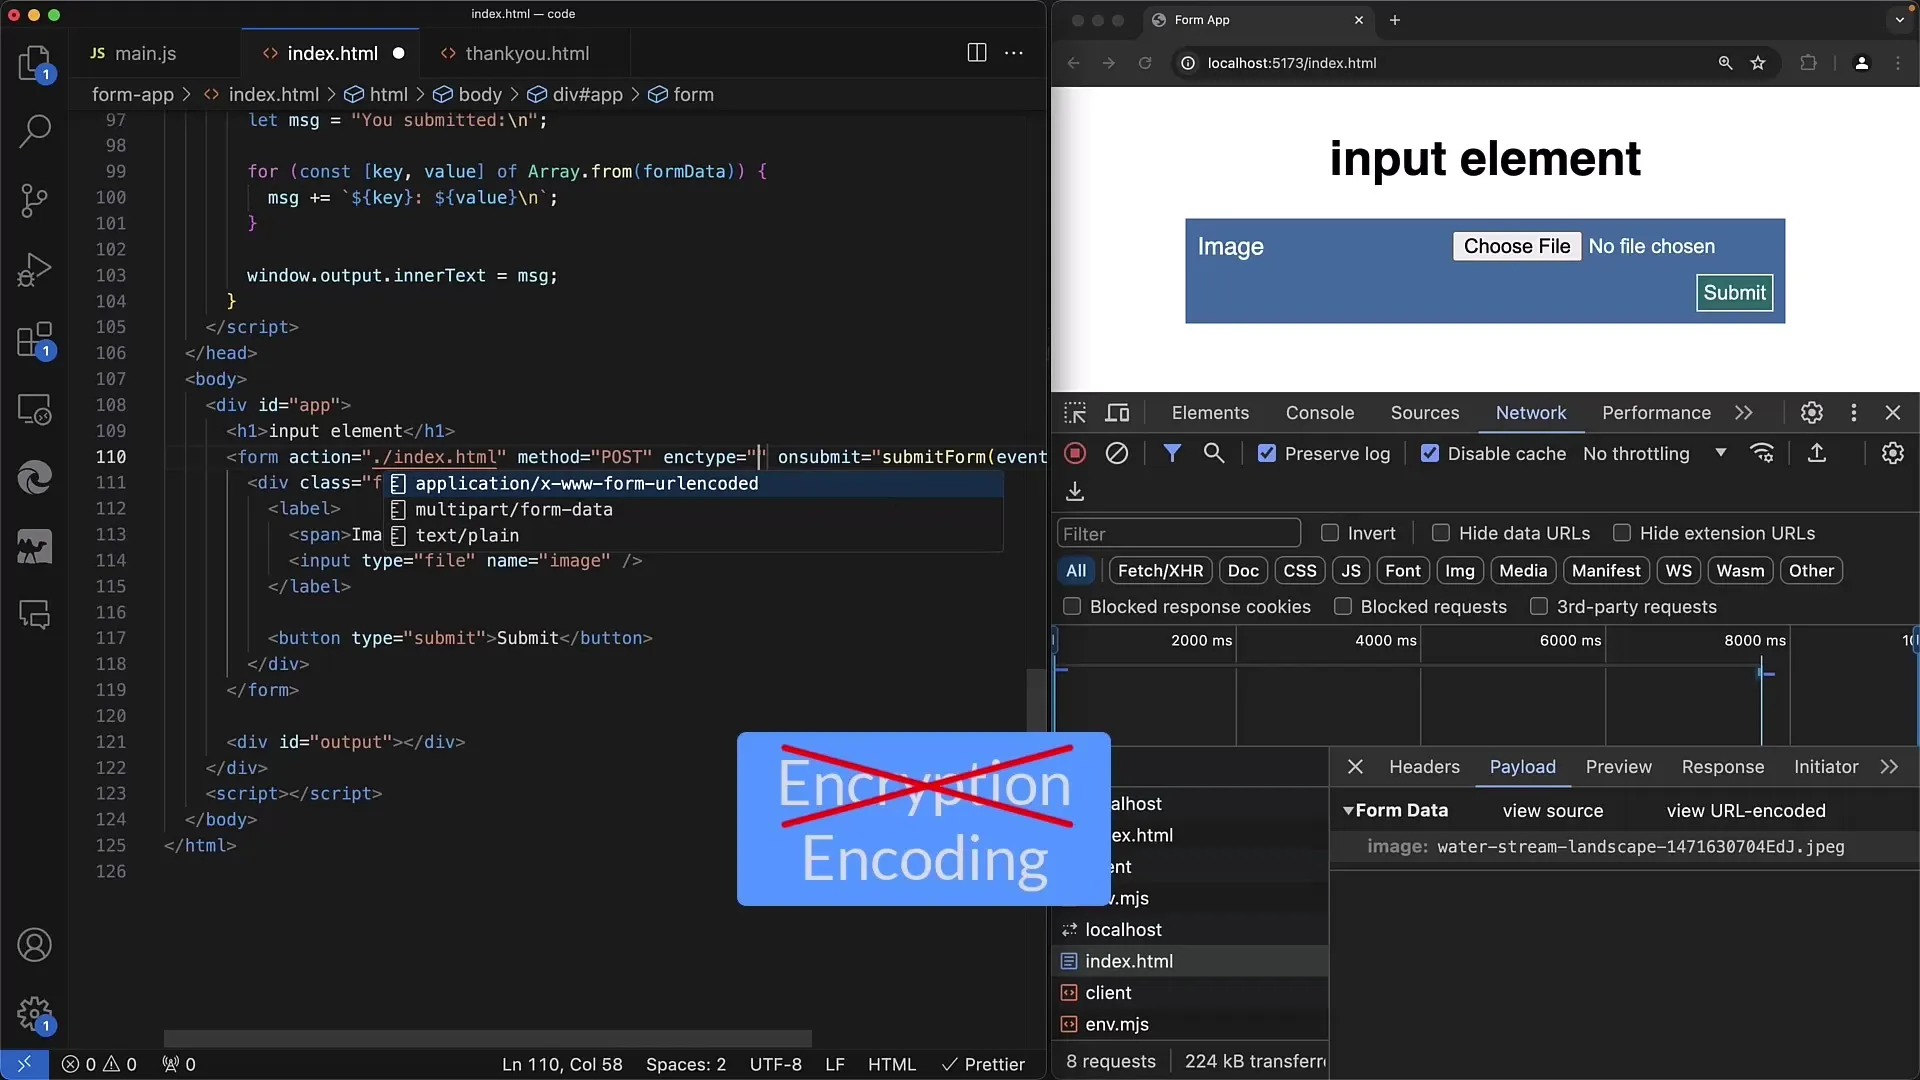The image size is (1920, 1080).
Task: Pick multipart/form-data suggestion
Action: [x=695, y=510]
